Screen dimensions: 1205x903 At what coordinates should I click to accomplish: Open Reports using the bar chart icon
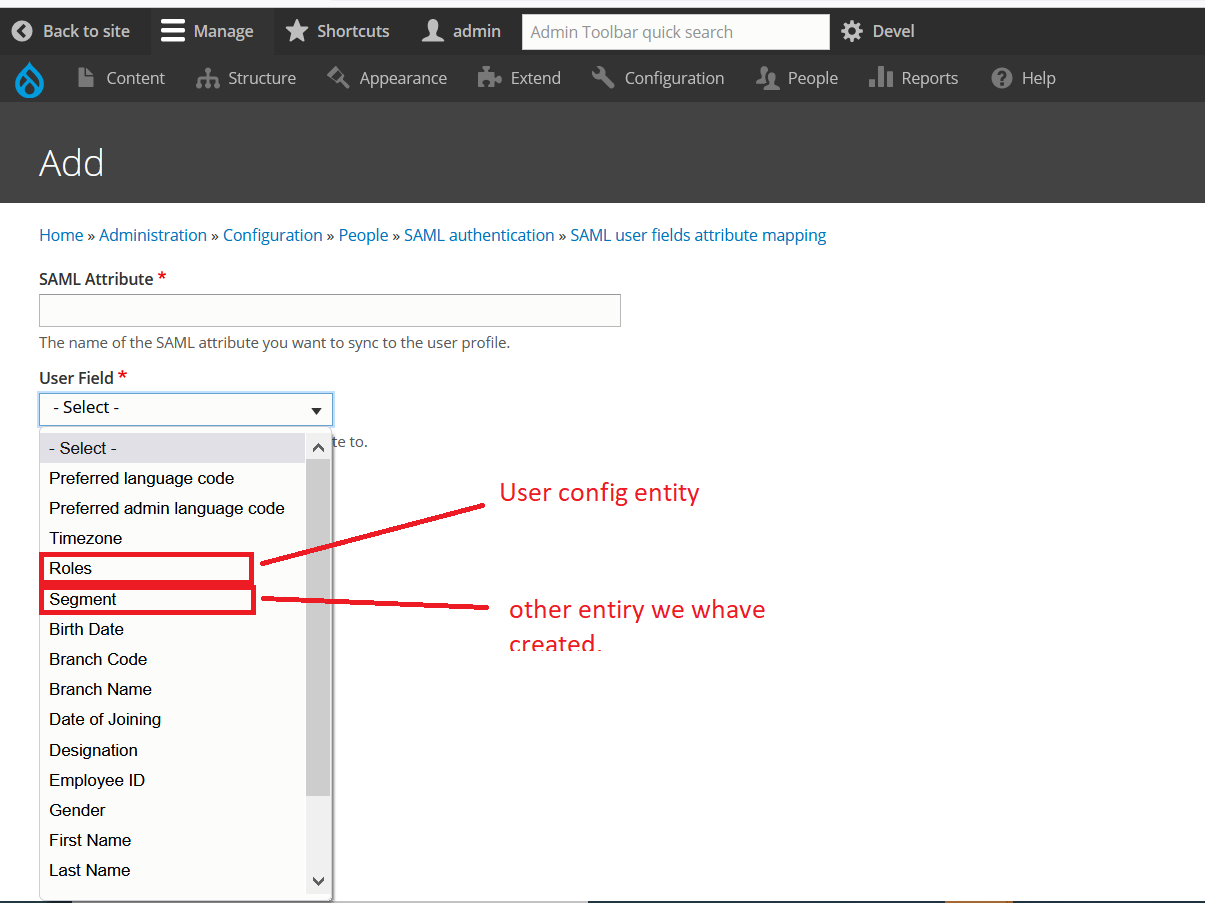click(881, 78)
